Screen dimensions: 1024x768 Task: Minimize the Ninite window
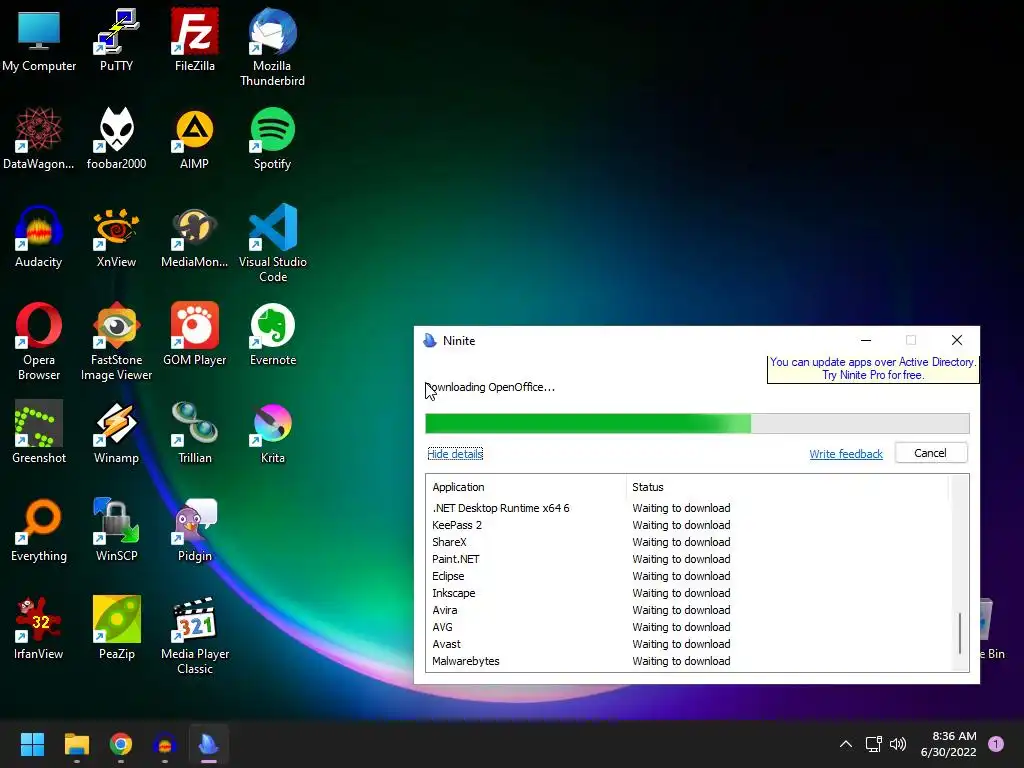tap(866, 340)
